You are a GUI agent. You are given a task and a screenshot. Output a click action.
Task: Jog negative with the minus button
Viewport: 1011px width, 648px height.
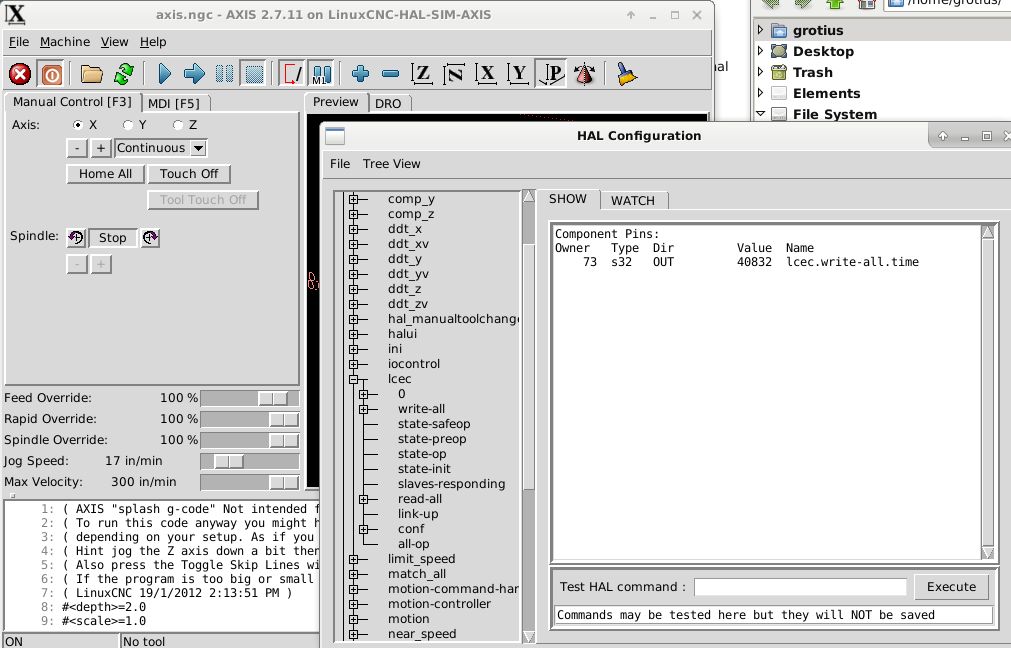(x=77, y=148)
